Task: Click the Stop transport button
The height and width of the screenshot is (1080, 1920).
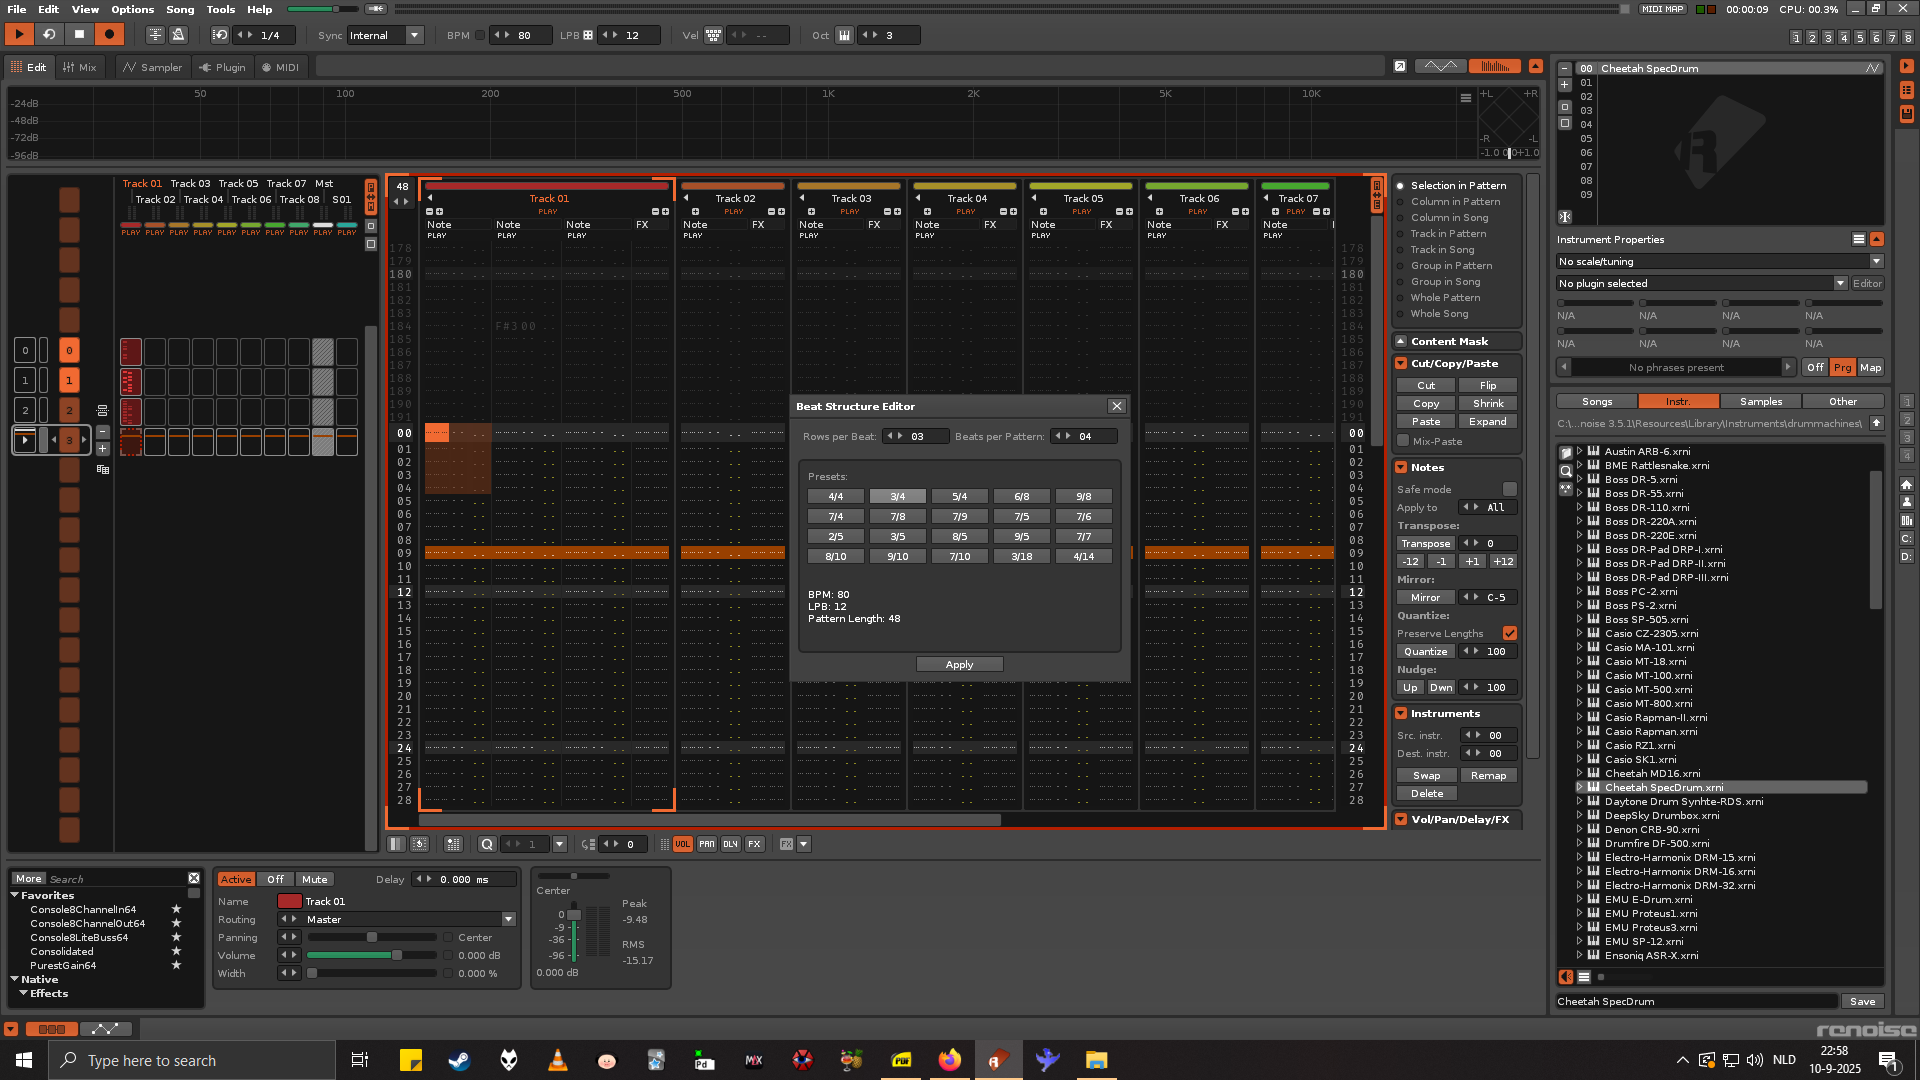Action: pos(79,35)
